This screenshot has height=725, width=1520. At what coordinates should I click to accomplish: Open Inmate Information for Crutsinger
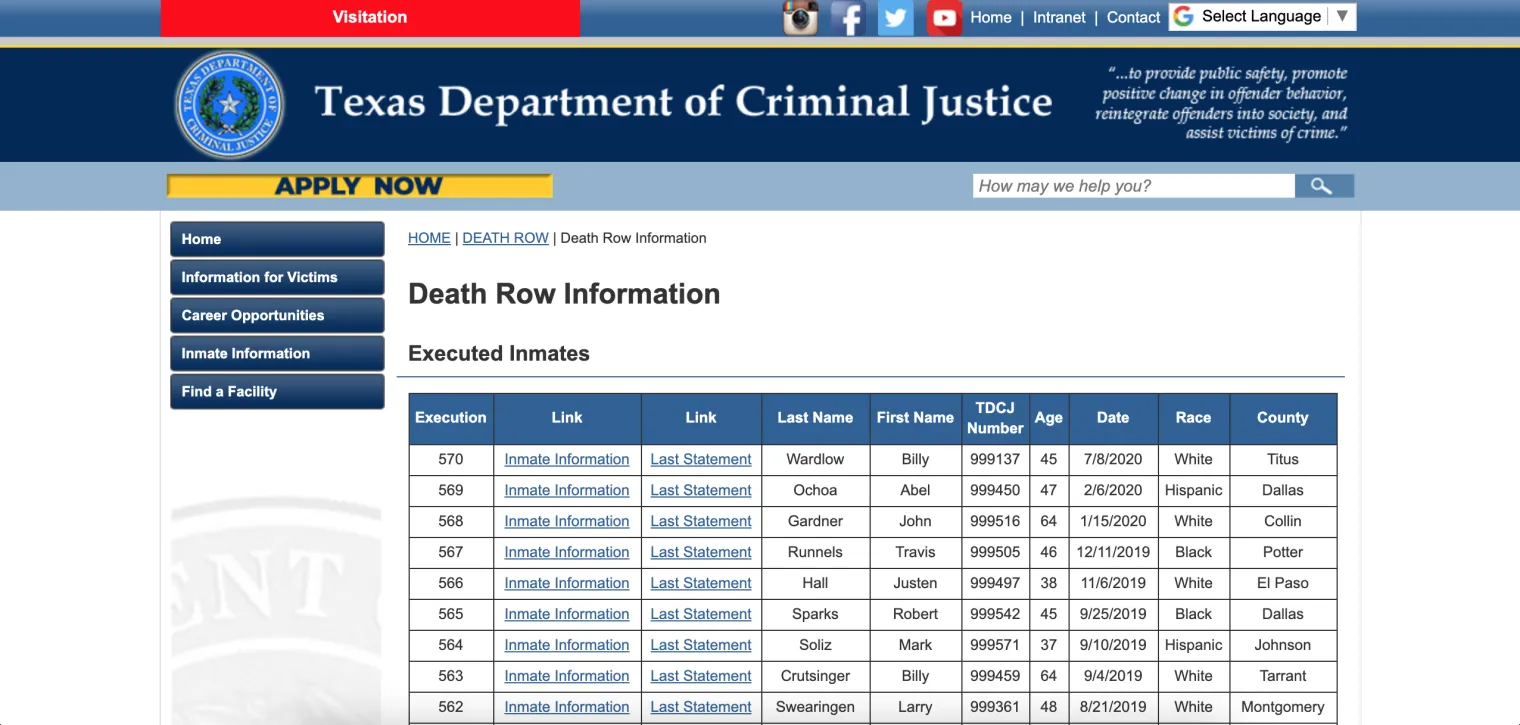567,676
